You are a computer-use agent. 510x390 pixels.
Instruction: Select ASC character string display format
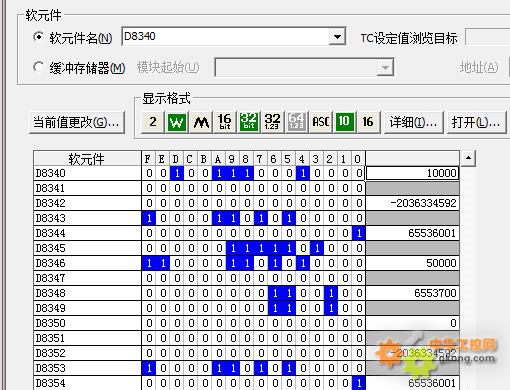pos(321,122)
